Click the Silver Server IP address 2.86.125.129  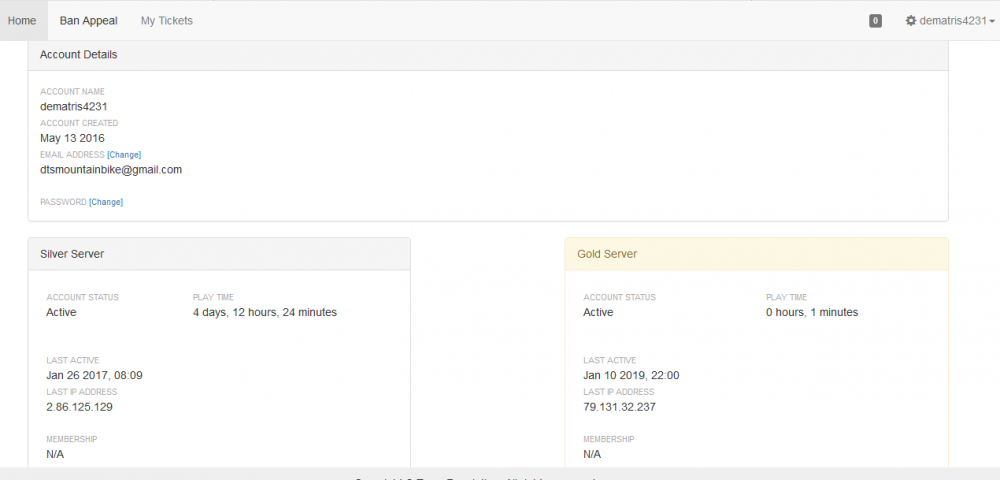[80, 407]
